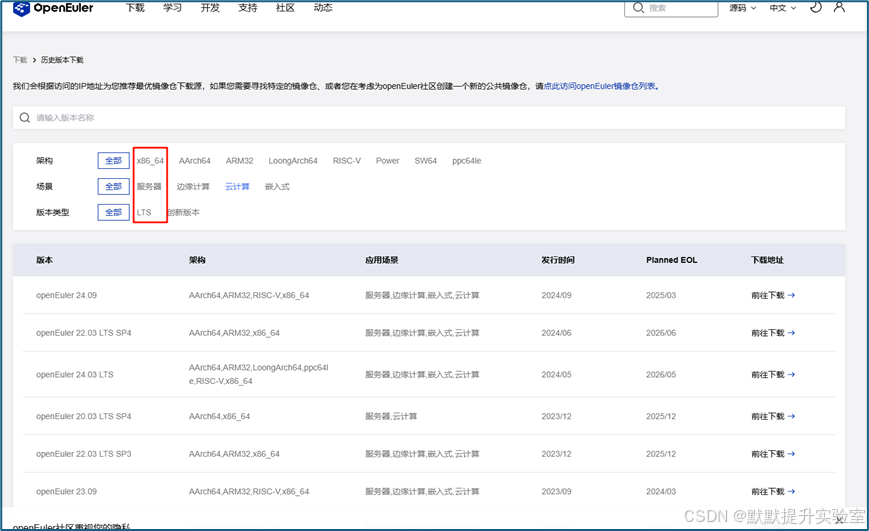Select 全部 in the 架构 filter
The image size is (869, 531).
pos(114,161)
